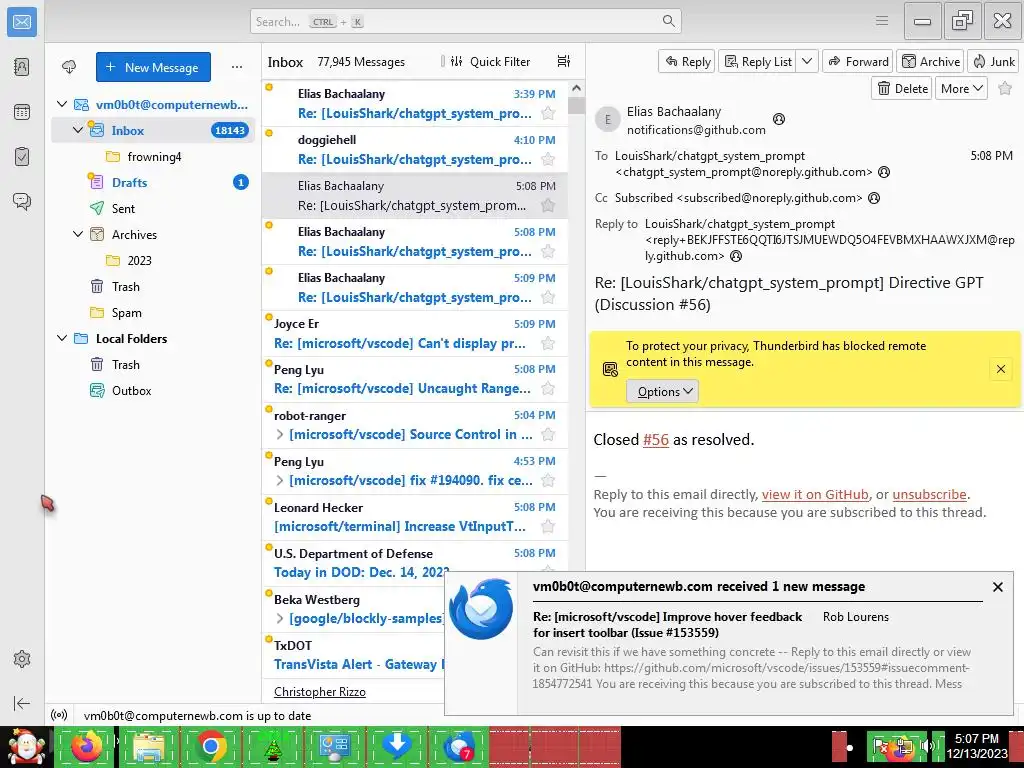
Task: Collapse the Inbox folder
Action: pos(78,130)
